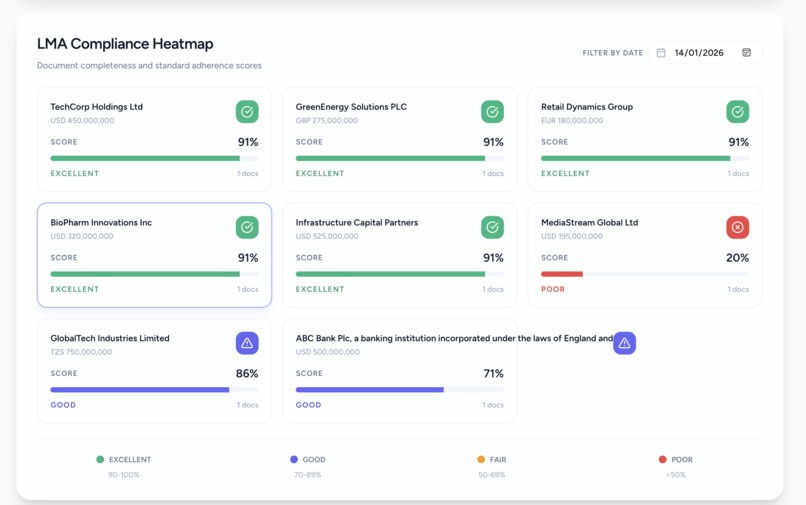
Task: Open date picker calendar icon at right of date
Action: pos(746,52)
